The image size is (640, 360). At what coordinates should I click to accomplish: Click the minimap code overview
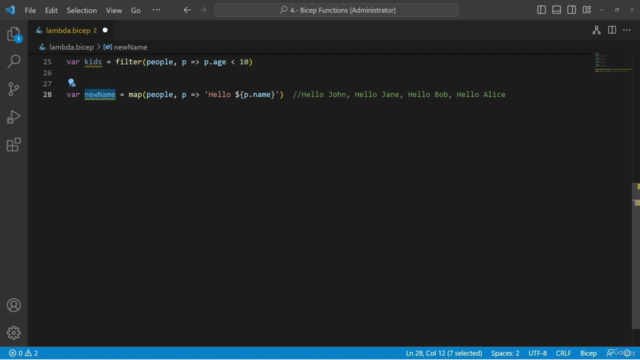click(x=612, y=62)
